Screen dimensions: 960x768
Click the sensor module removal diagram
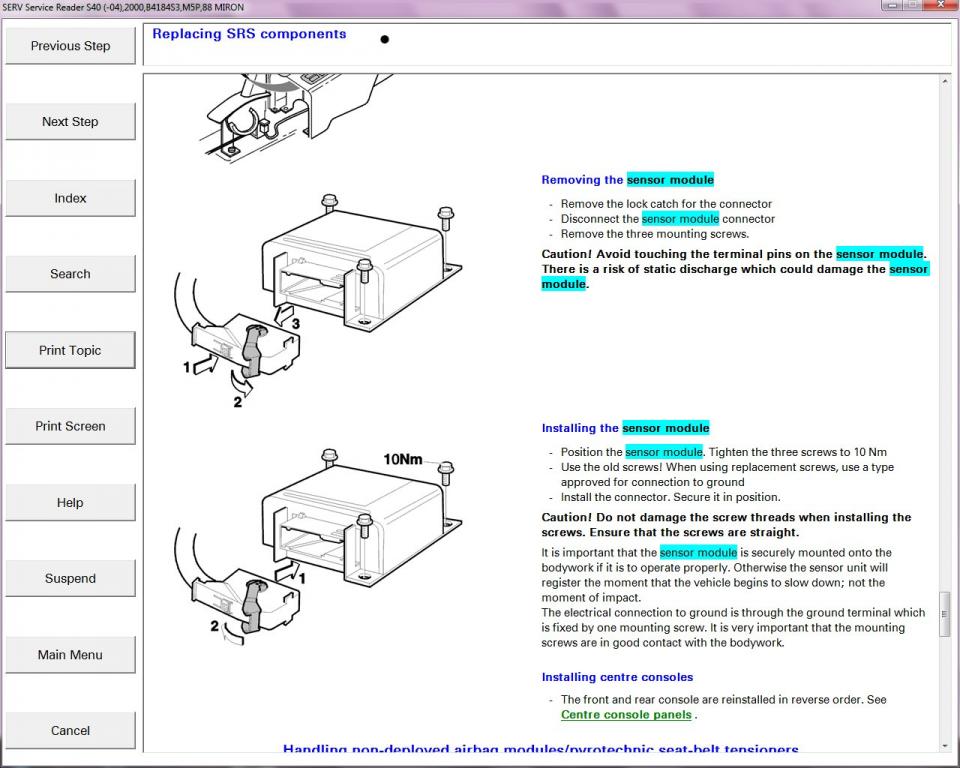coord(318,300)
